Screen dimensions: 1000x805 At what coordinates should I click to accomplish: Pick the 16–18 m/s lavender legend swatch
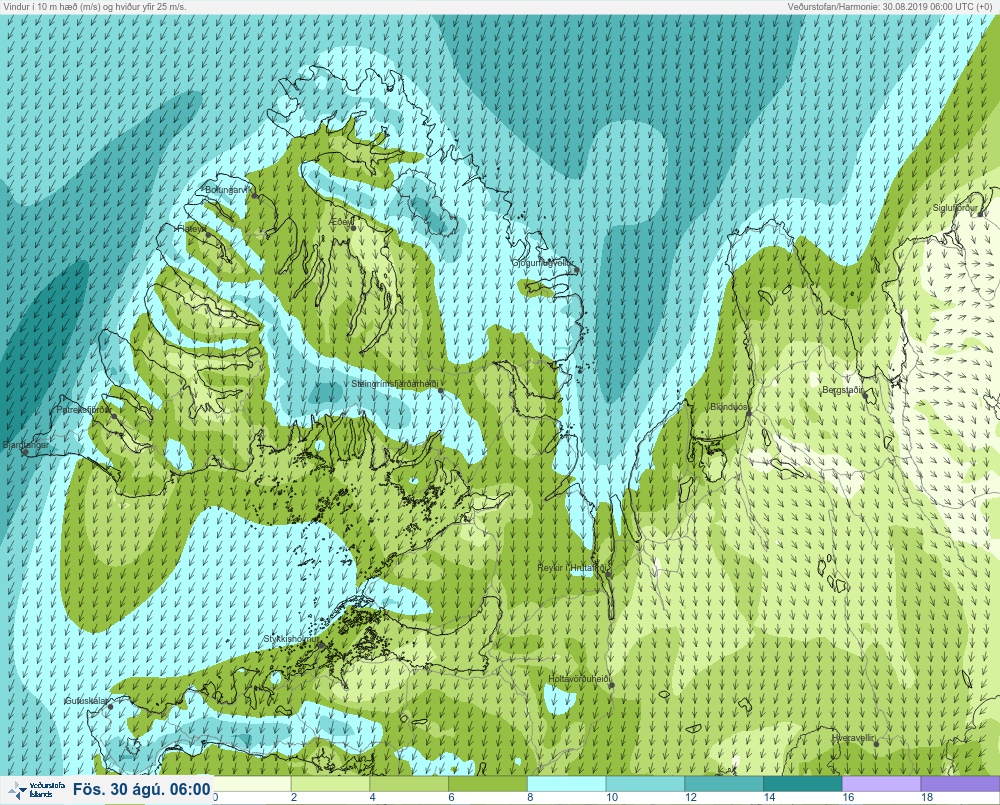881,783
